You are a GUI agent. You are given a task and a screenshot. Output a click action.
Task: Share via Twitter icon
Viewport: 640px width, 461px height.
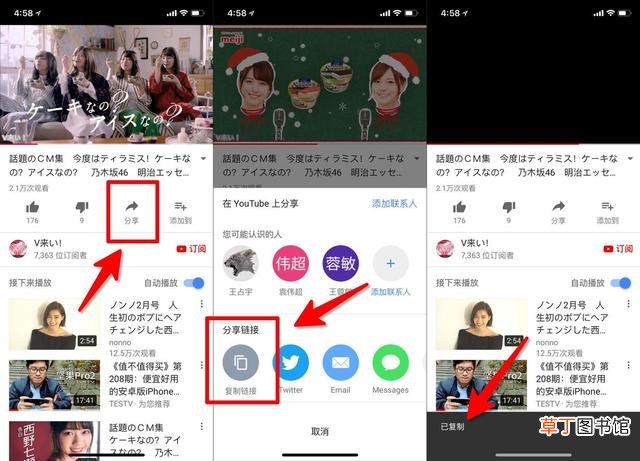pyautogui.click(x=291, y=363)
